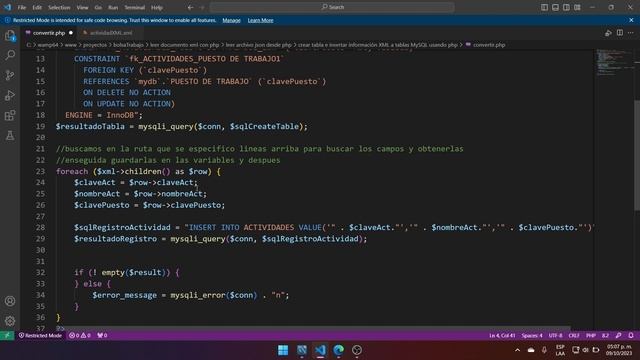Click the VS Code taskbar icon
The width and height of the screenshot is (640, 360).
tap(320, 350)
